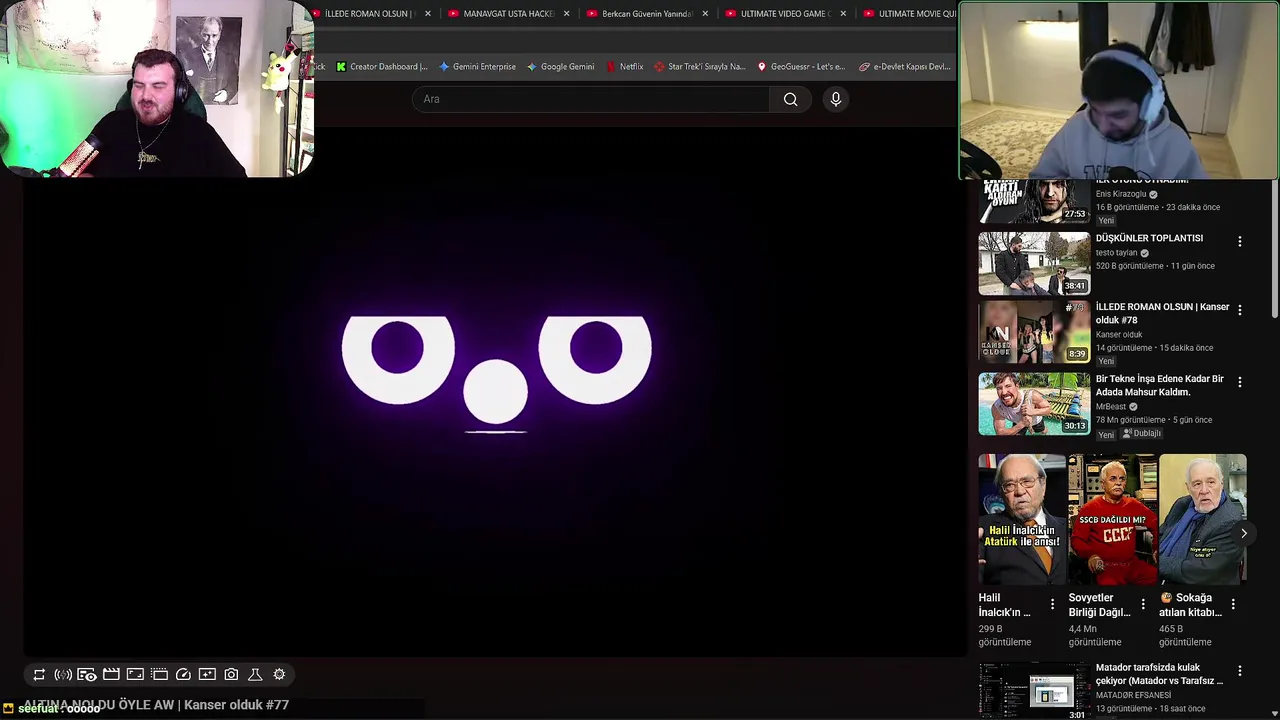1280x720 pixels.
Task: Start voice search with microphone icon
Action: click(x=836, y=99)
